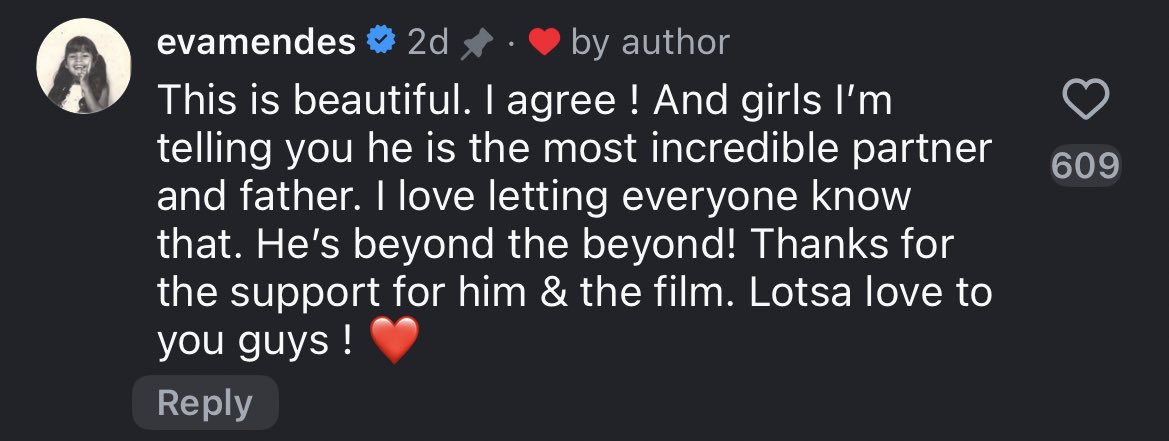This screenshot has height=441, width=1169.
Task: Open the evamendes username link
Action: (256, 41)
